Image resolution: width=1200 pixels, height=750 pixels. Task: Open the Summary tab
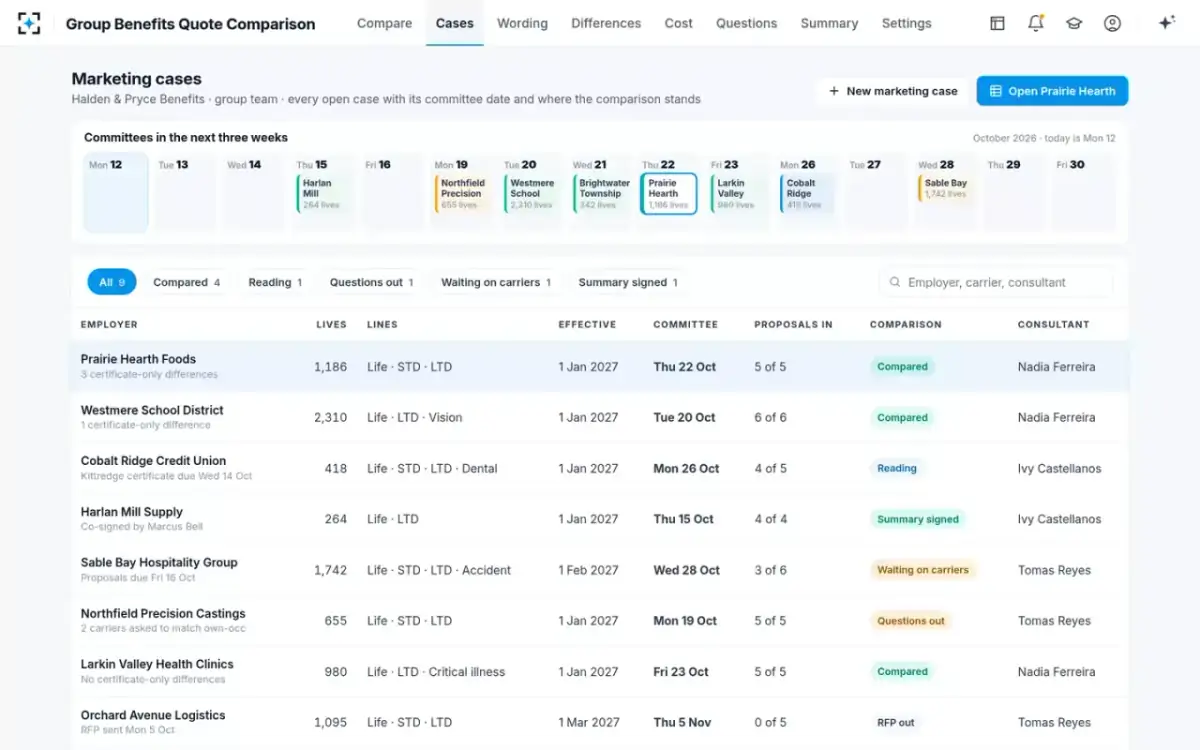829,23
